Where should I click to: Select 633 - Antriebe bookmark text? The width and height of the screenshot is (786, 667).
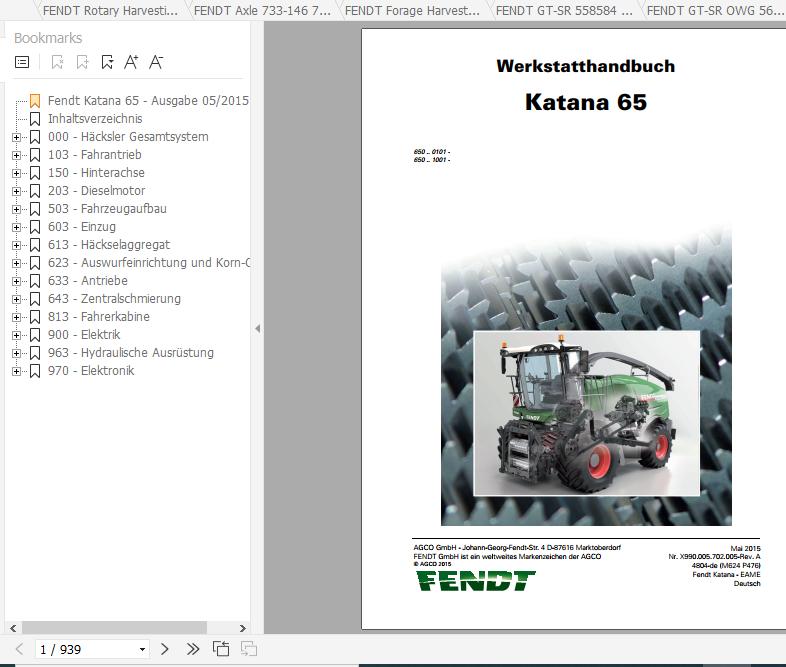88,281
